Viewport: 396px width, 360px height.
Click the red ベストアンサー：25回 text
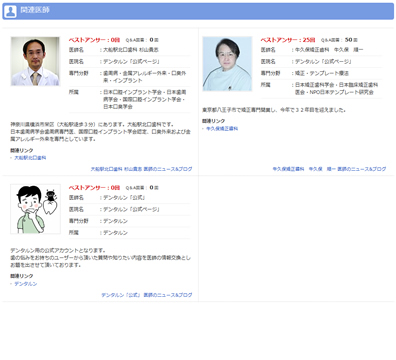[288, 40]
